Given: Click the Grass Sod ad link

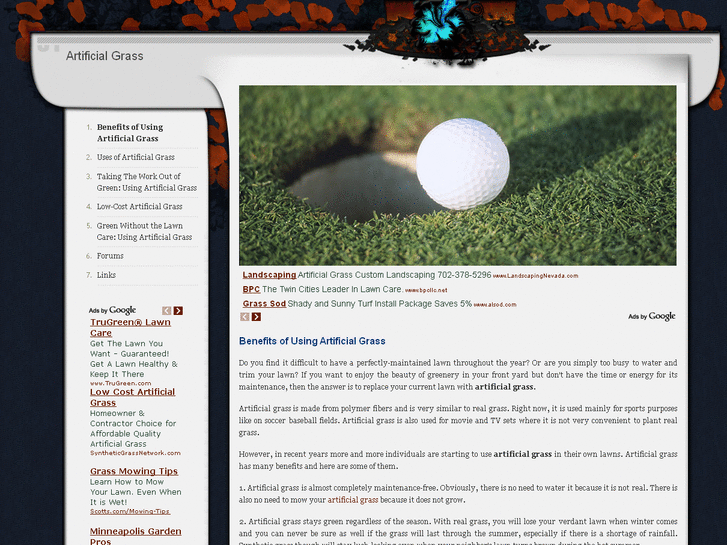Looking at the screenshot, I should coord(264,304).
